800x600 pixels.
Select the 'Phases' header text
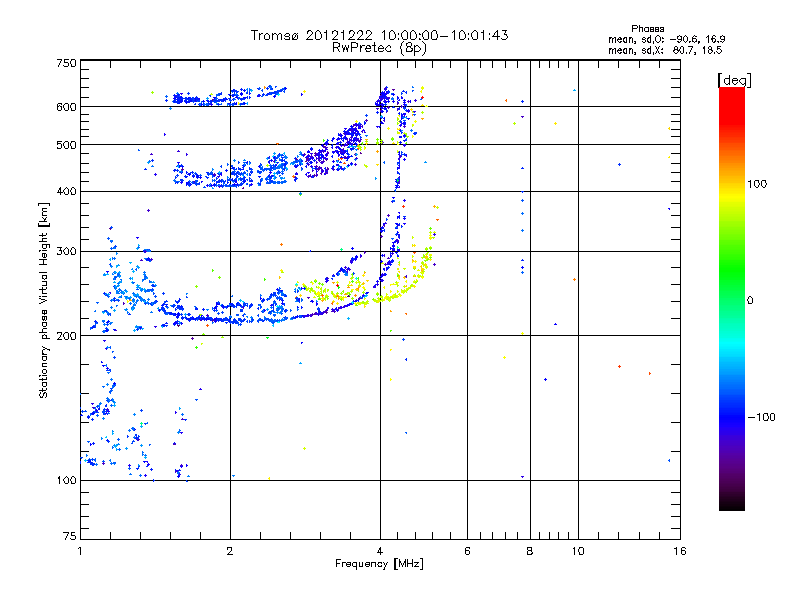[x=647, y=29]
